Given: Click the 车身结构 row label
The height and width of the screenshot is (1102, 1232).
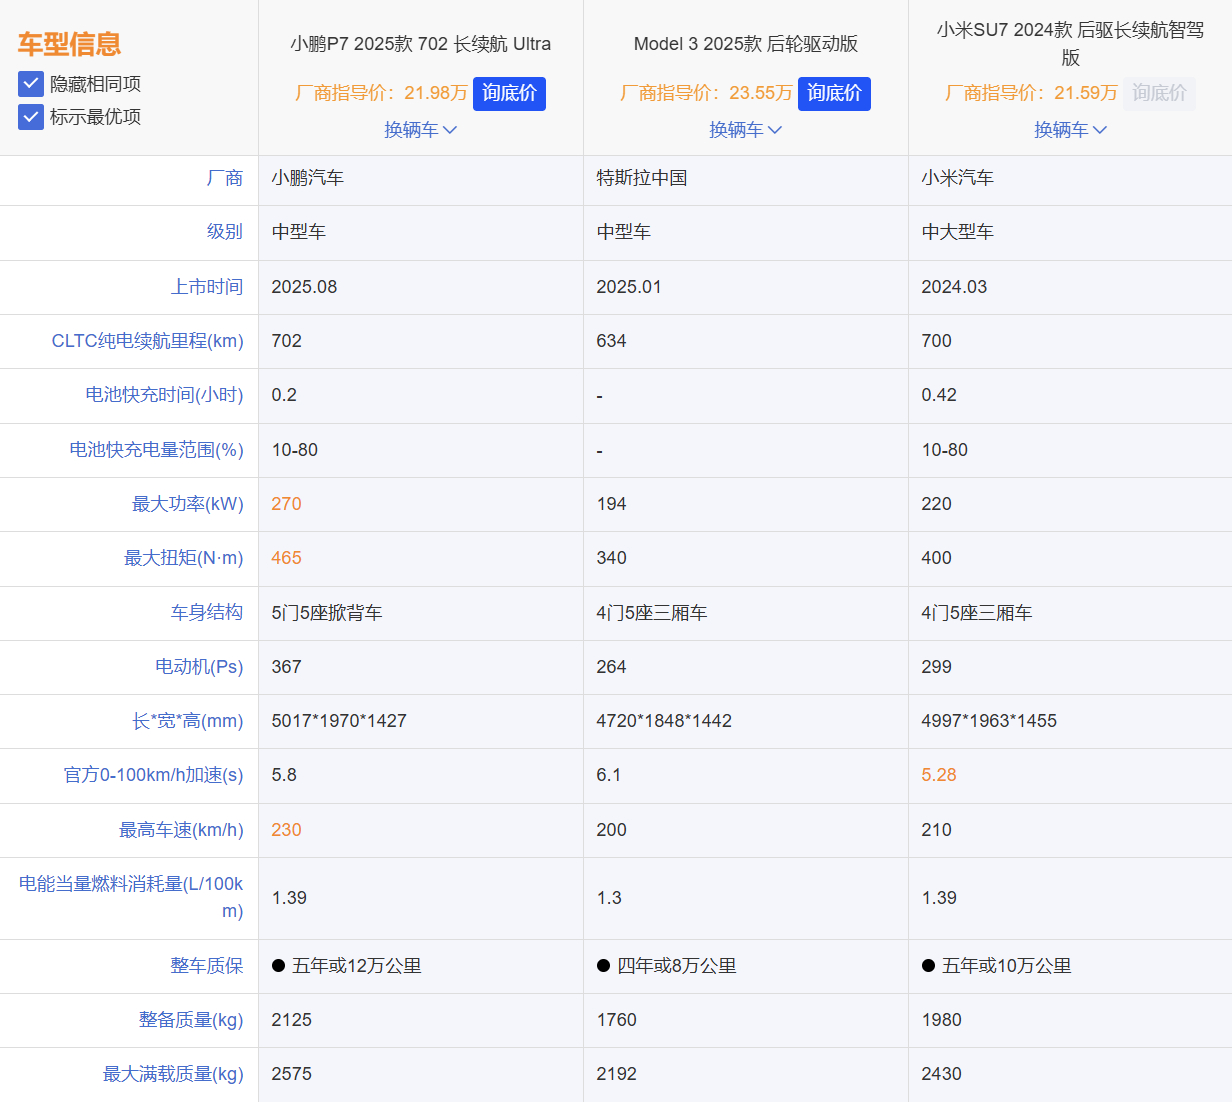Looking at the screenshot, I should coord(207,612).
